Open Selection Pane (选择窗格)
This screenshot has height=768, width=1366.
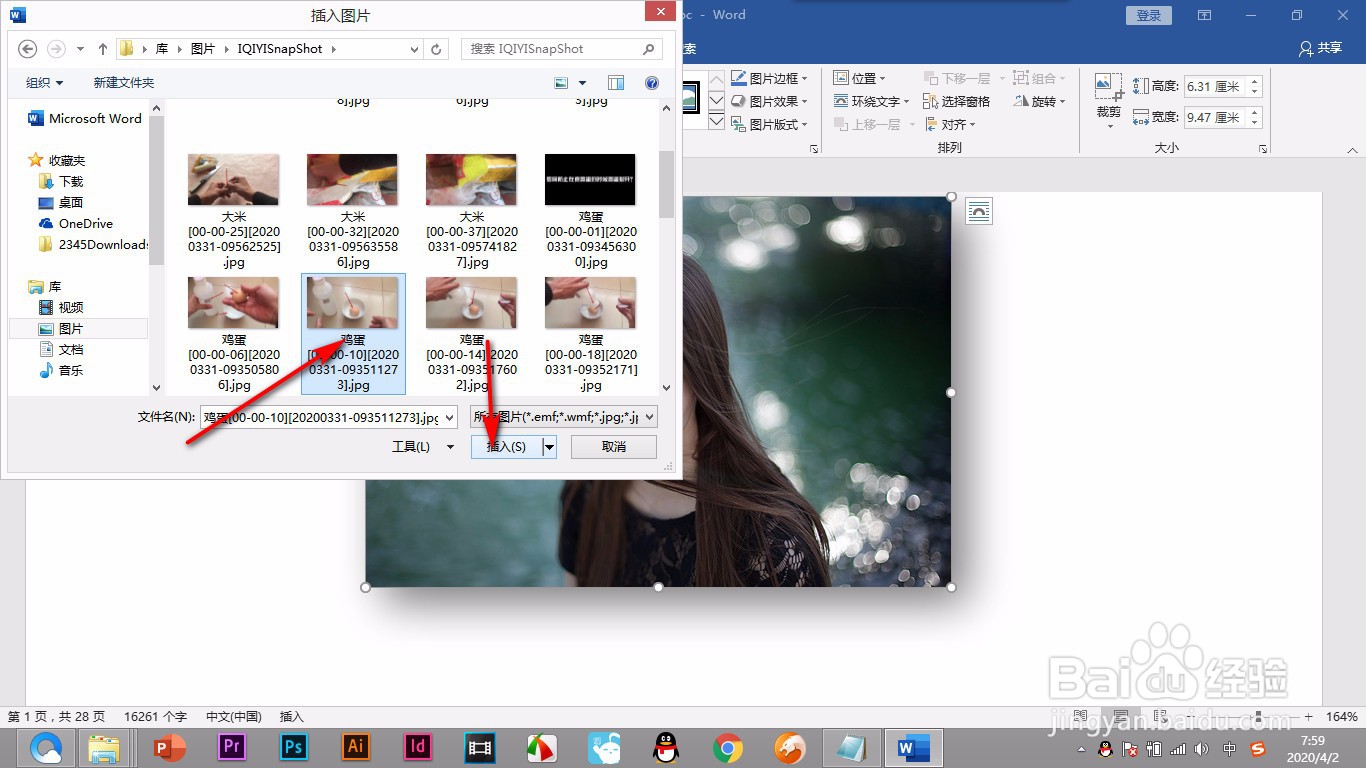coord(955,101)
